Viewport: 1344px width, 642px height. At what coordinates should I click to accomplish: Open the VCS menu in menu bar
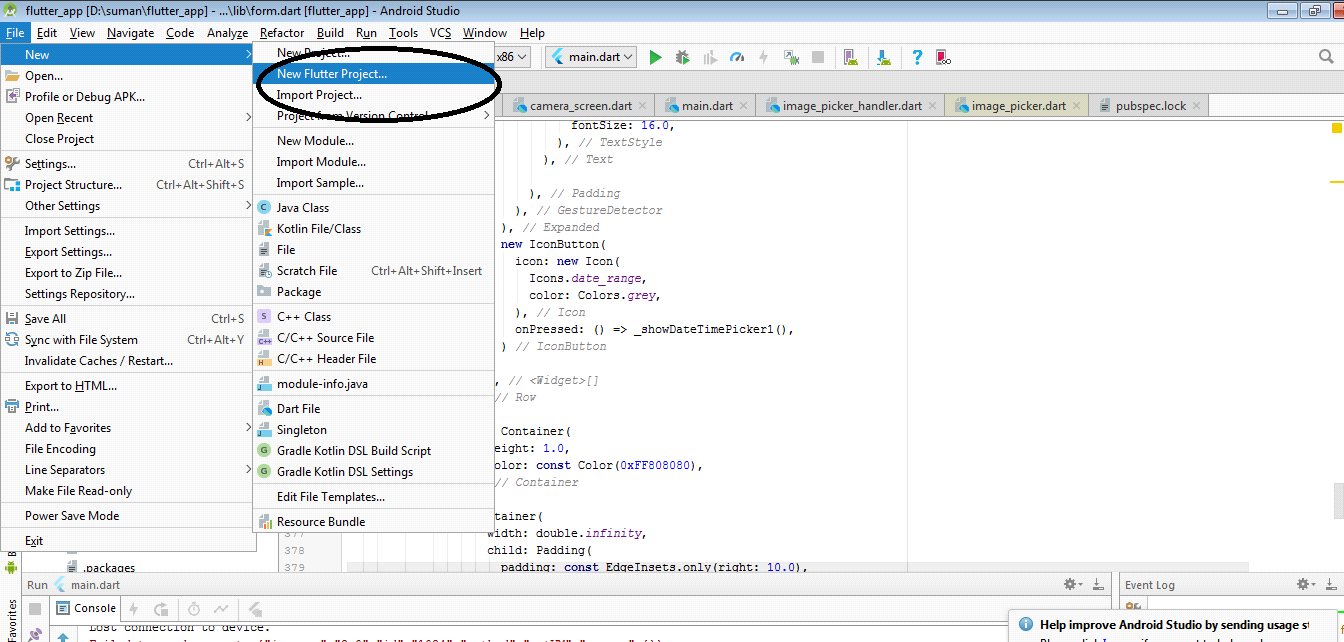click(x=441, y=33)
